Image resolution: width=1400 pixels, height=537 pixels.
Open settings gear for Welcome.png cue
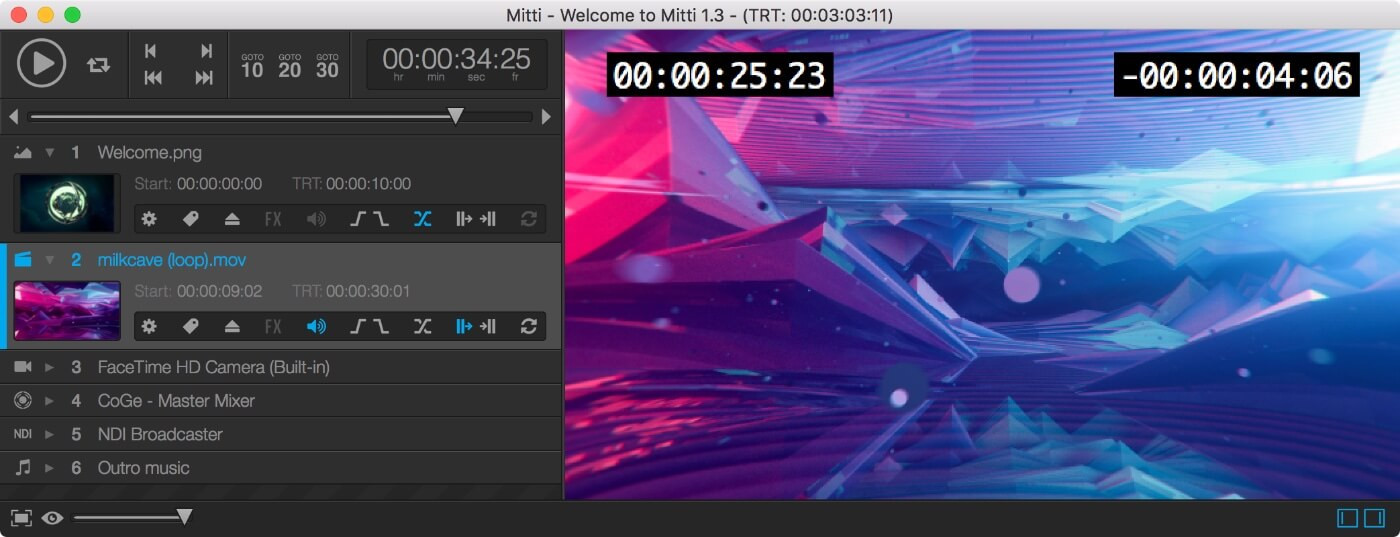(x=149, y=219)
